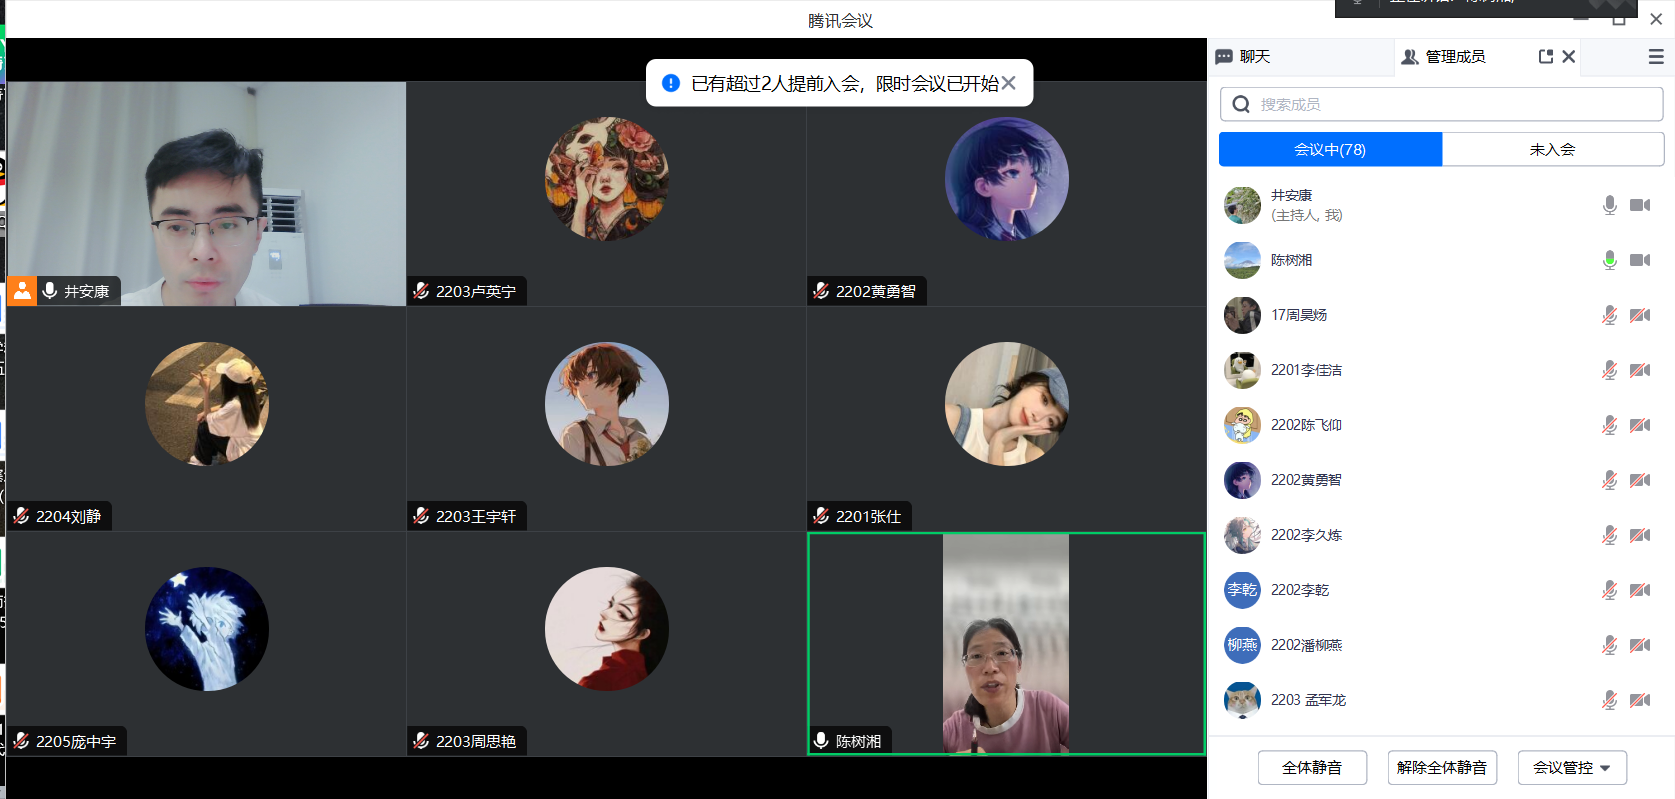Switch to the 聊天 tab

click(x=1244, y=57)
